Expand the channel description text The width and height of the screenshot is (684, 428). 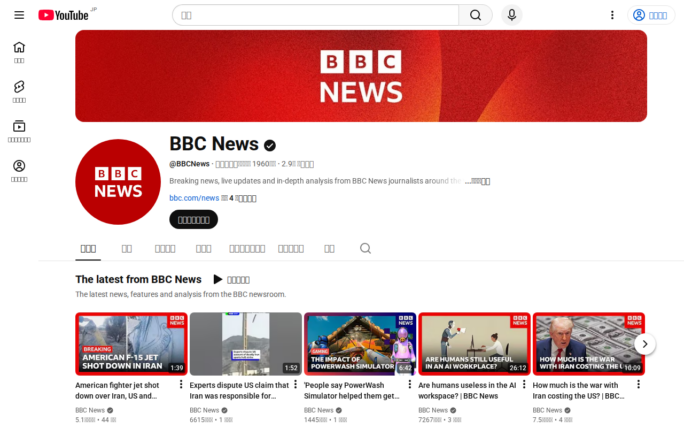[x=479, y=182]
